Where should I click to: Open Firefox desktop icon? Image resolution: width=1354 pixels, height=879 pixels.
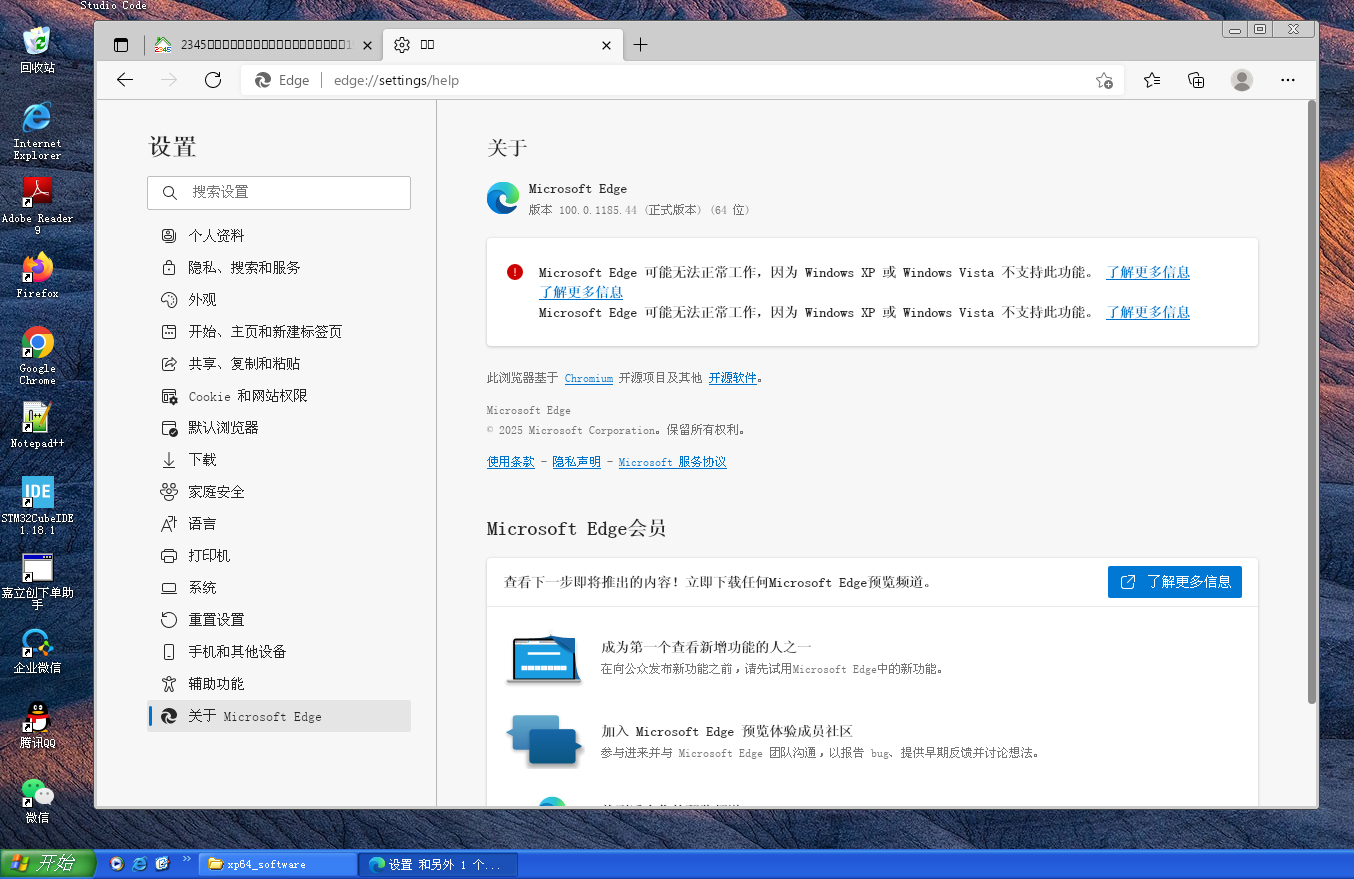37,275
